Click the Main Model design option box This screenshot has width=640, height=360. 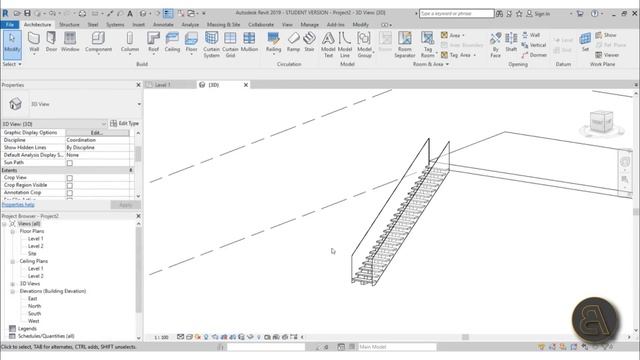[x=397, y=347]
